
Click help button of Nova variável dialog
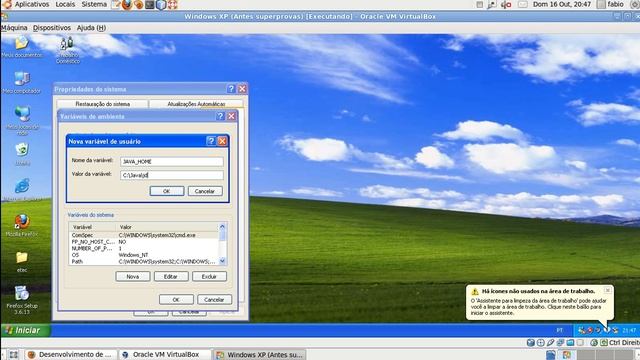pyautogui.click(x=211, y=141)
